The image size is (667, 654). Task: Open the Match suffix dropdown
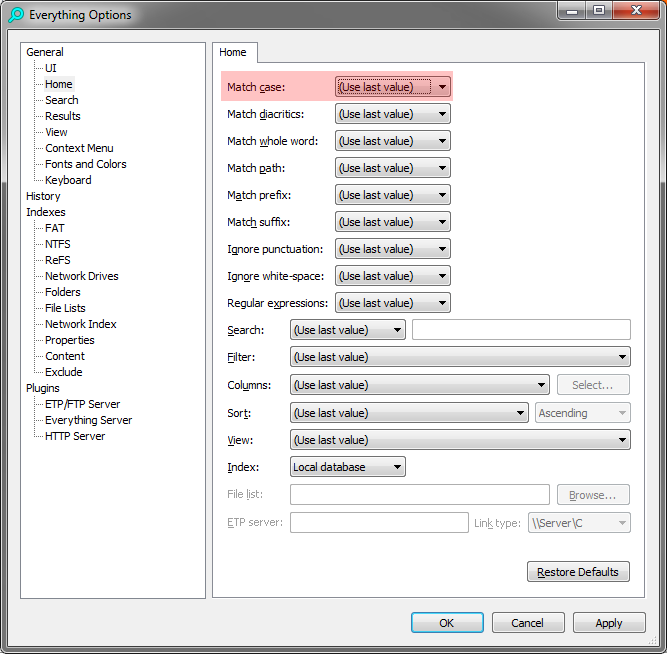coord(393,222)
